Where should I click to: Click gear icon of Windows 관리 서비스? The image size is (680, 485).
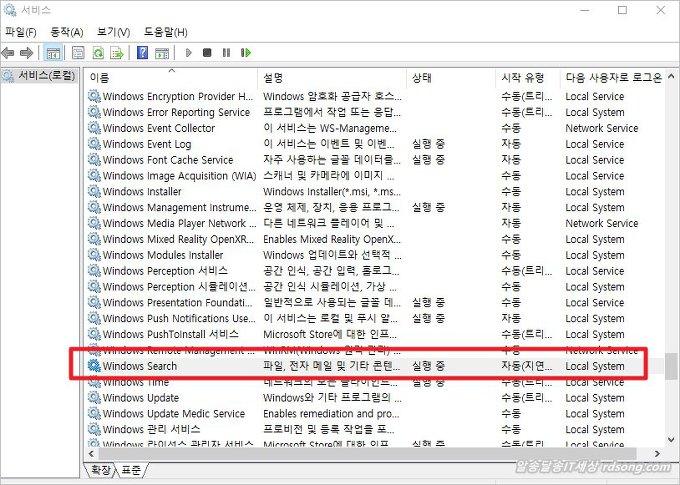(x=94, y=429)
